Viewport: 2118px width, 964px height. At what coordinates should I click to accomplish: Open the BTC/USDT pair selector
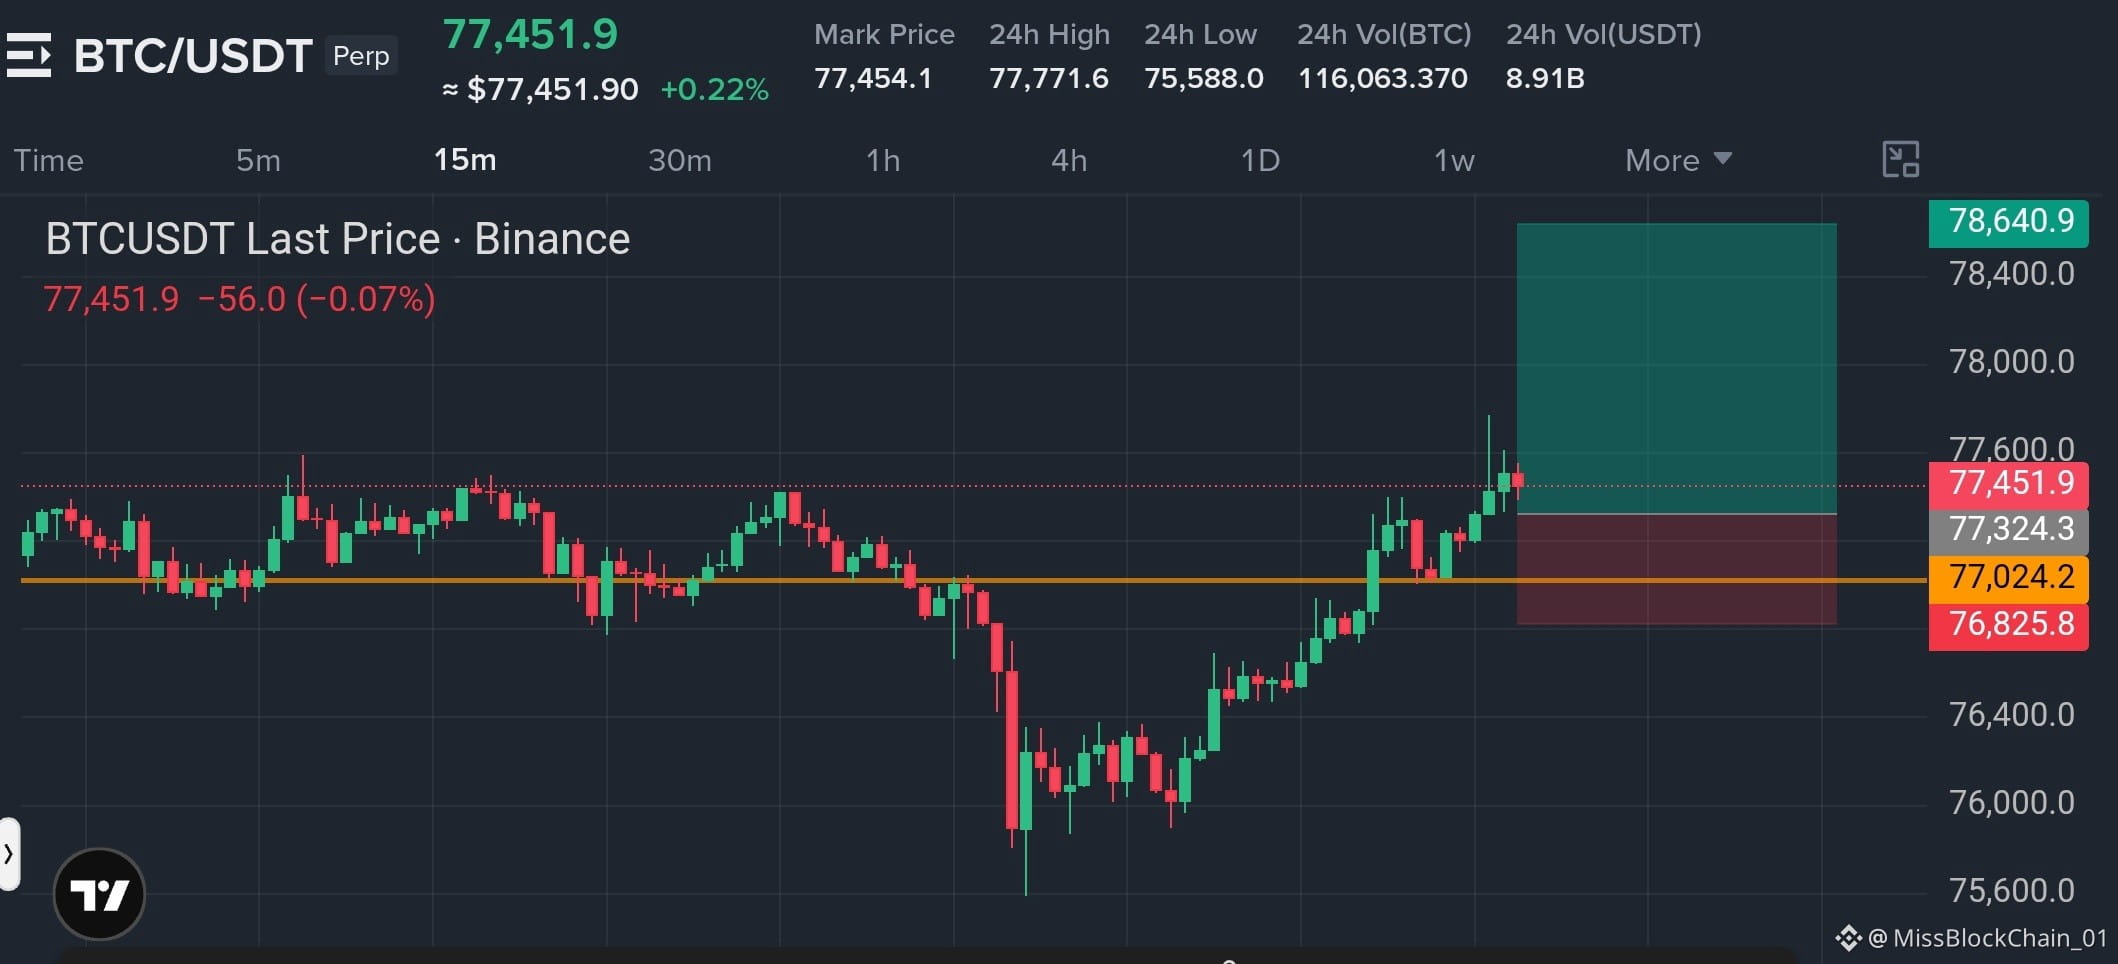[x=193, y=56]
